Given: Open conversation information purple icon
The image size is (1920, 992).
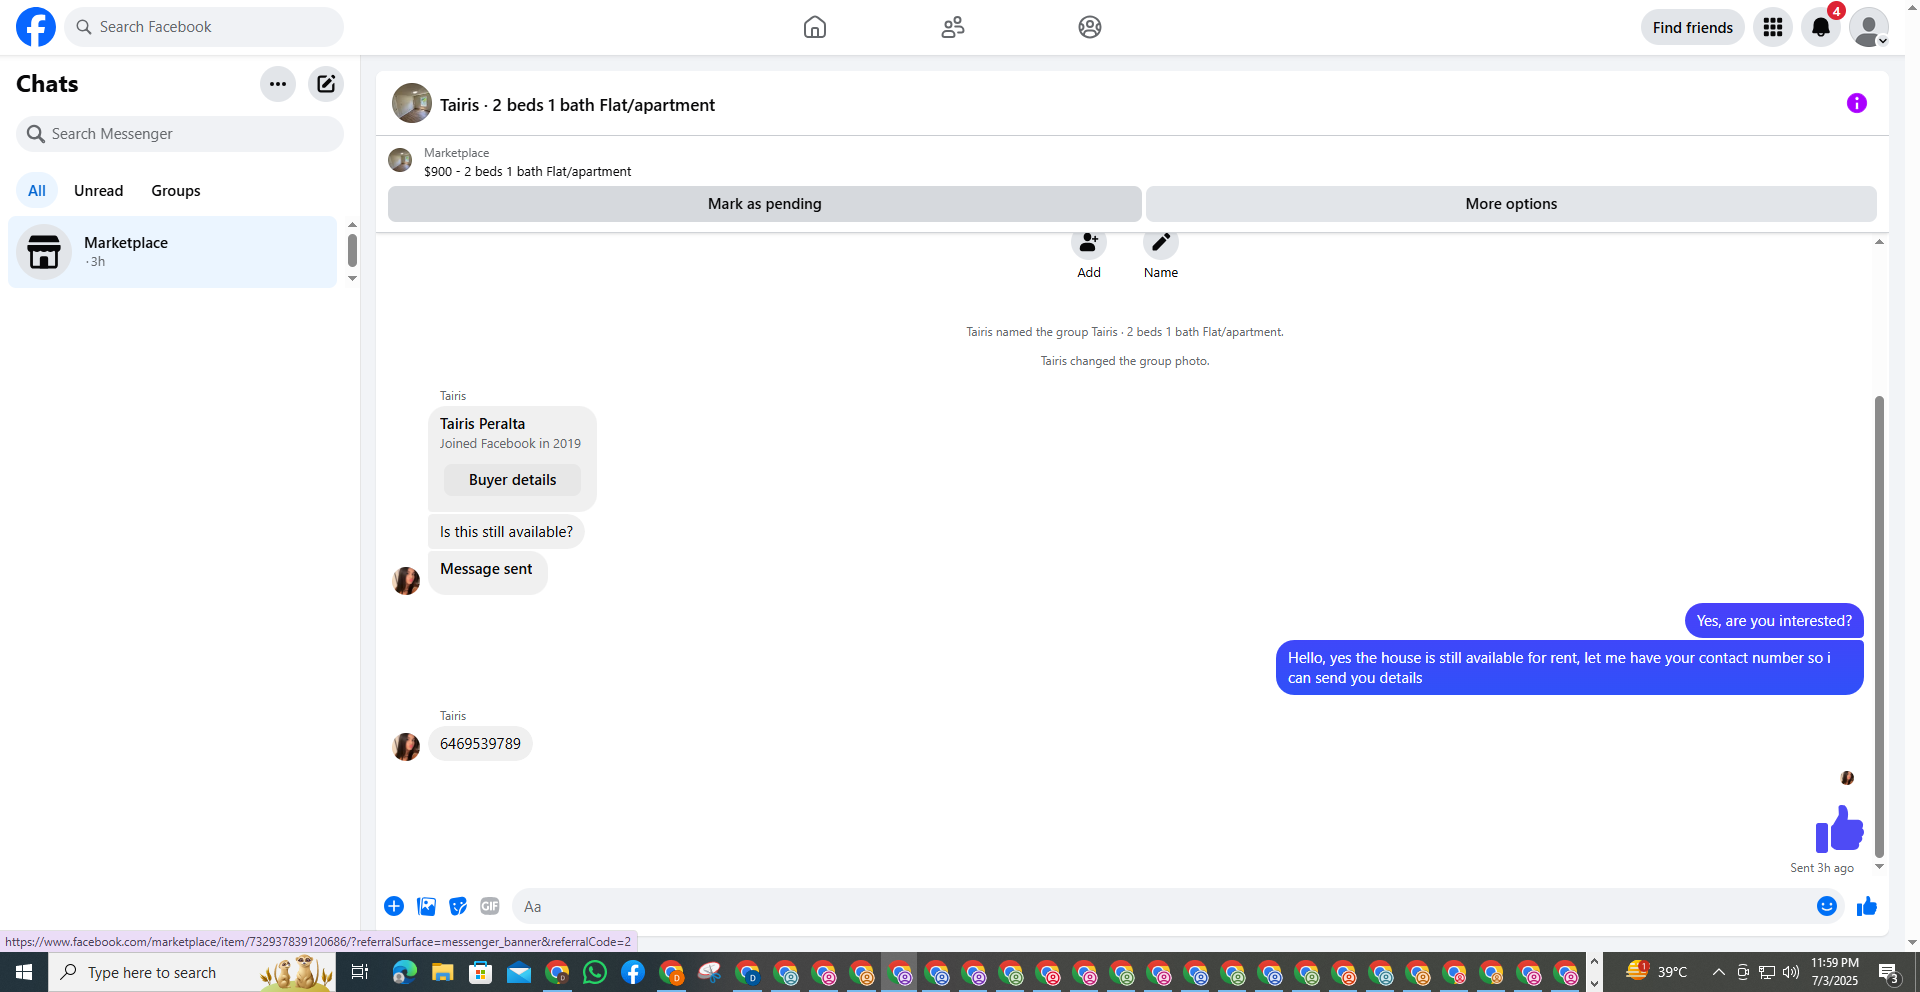Looking at the screenshot, I should pos(1857,103).
